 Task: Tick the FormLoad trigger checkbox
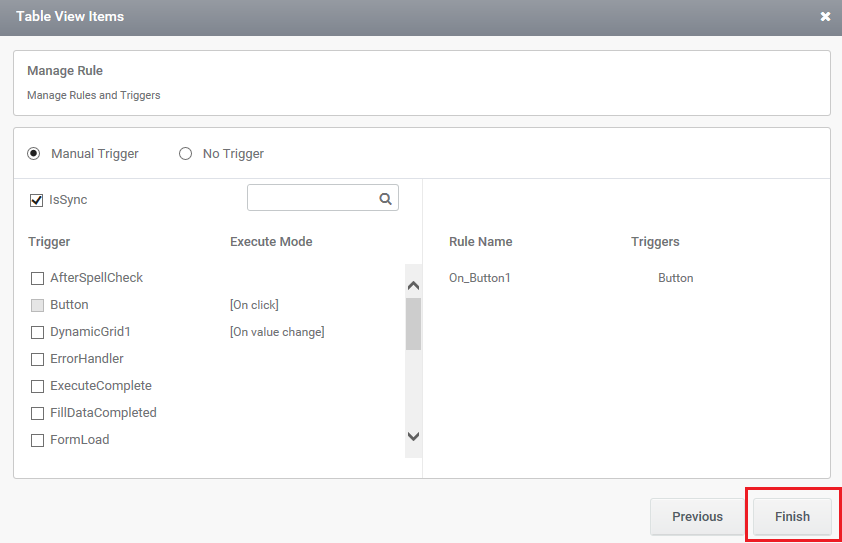37,440
